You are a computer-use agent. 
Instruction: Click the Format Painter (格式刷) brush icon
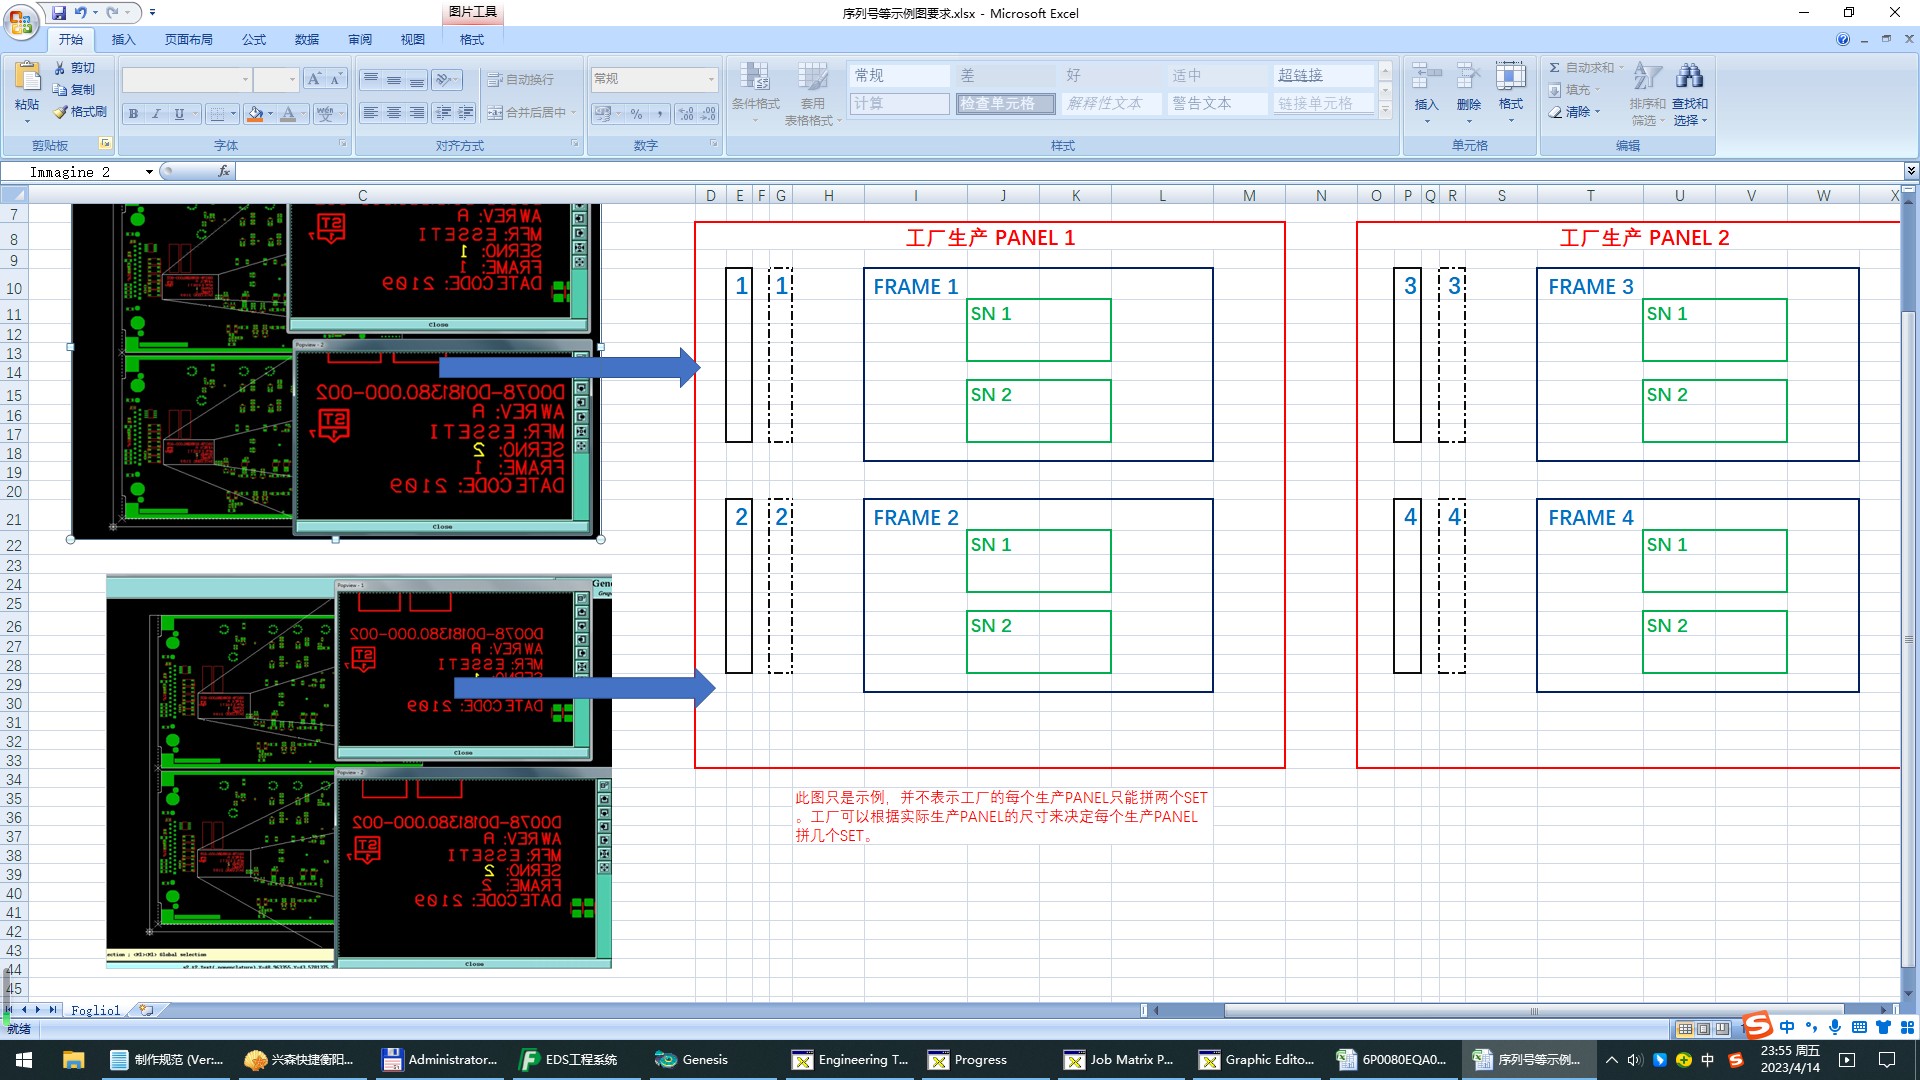(x=61, y=112)
